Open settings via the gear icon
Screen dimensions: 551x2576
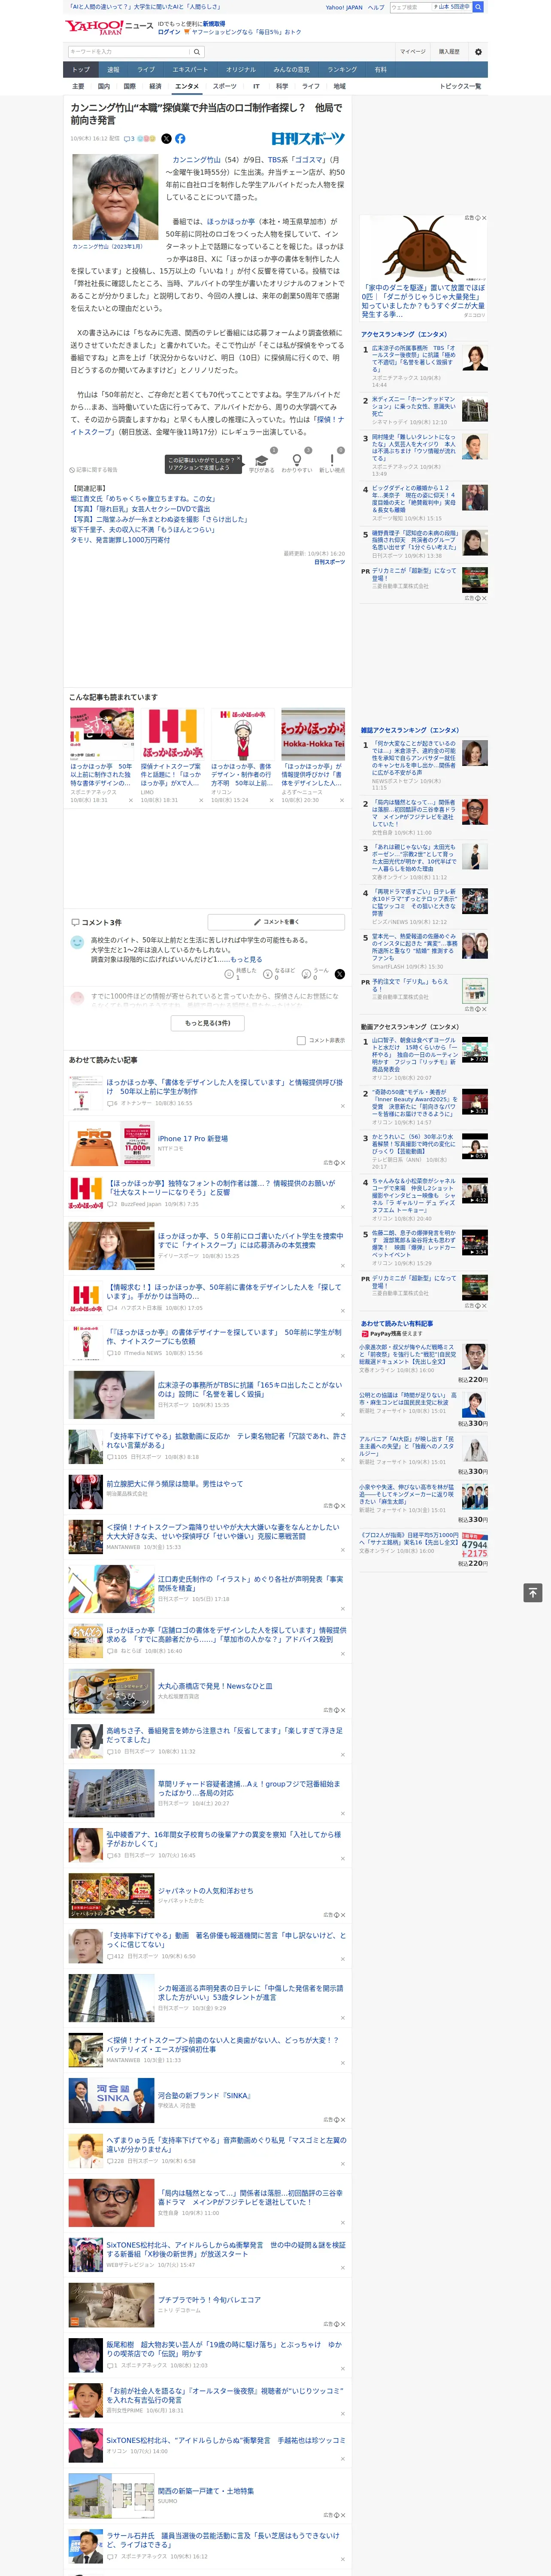(x=478, y=52)
